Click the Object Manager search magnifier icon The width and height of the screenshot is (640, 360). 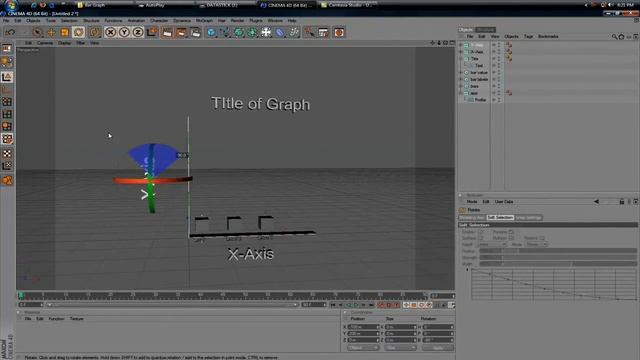pos(614,36)
